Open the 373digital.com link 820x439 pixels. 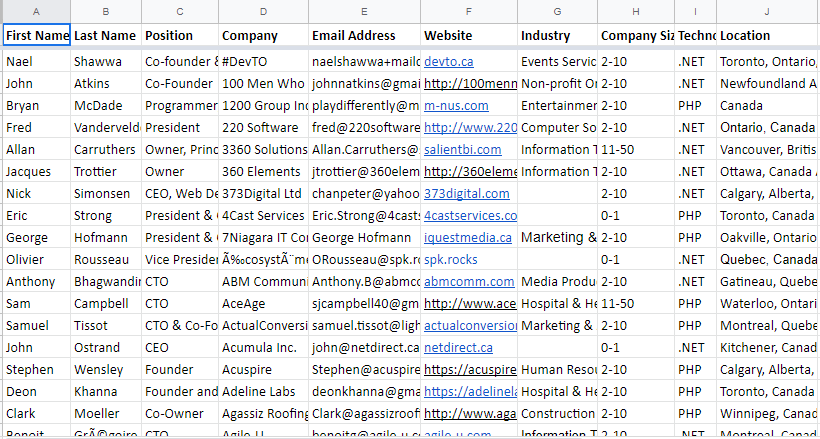[466, 194]
